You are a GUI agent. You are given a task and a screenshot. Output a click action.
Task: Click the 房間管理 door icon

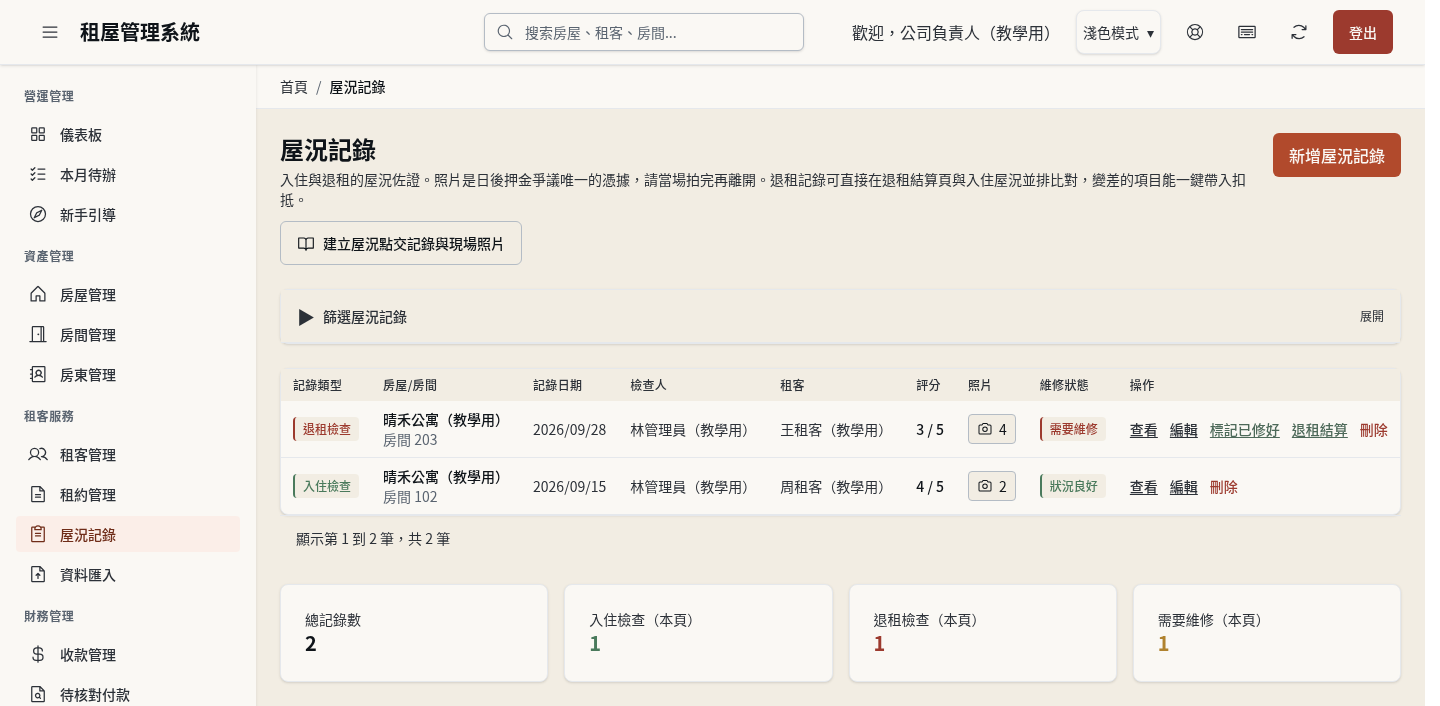[x=38, y=334]
